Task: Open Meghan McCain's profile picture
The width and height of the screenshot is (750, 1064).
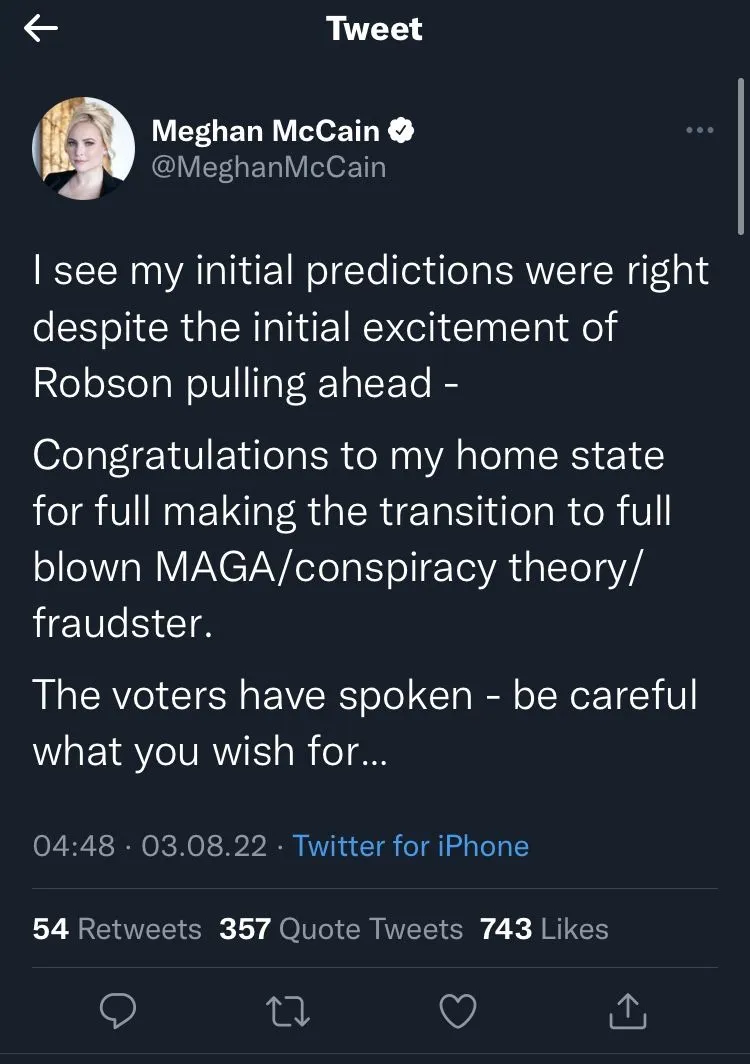Action: point(84,148)
